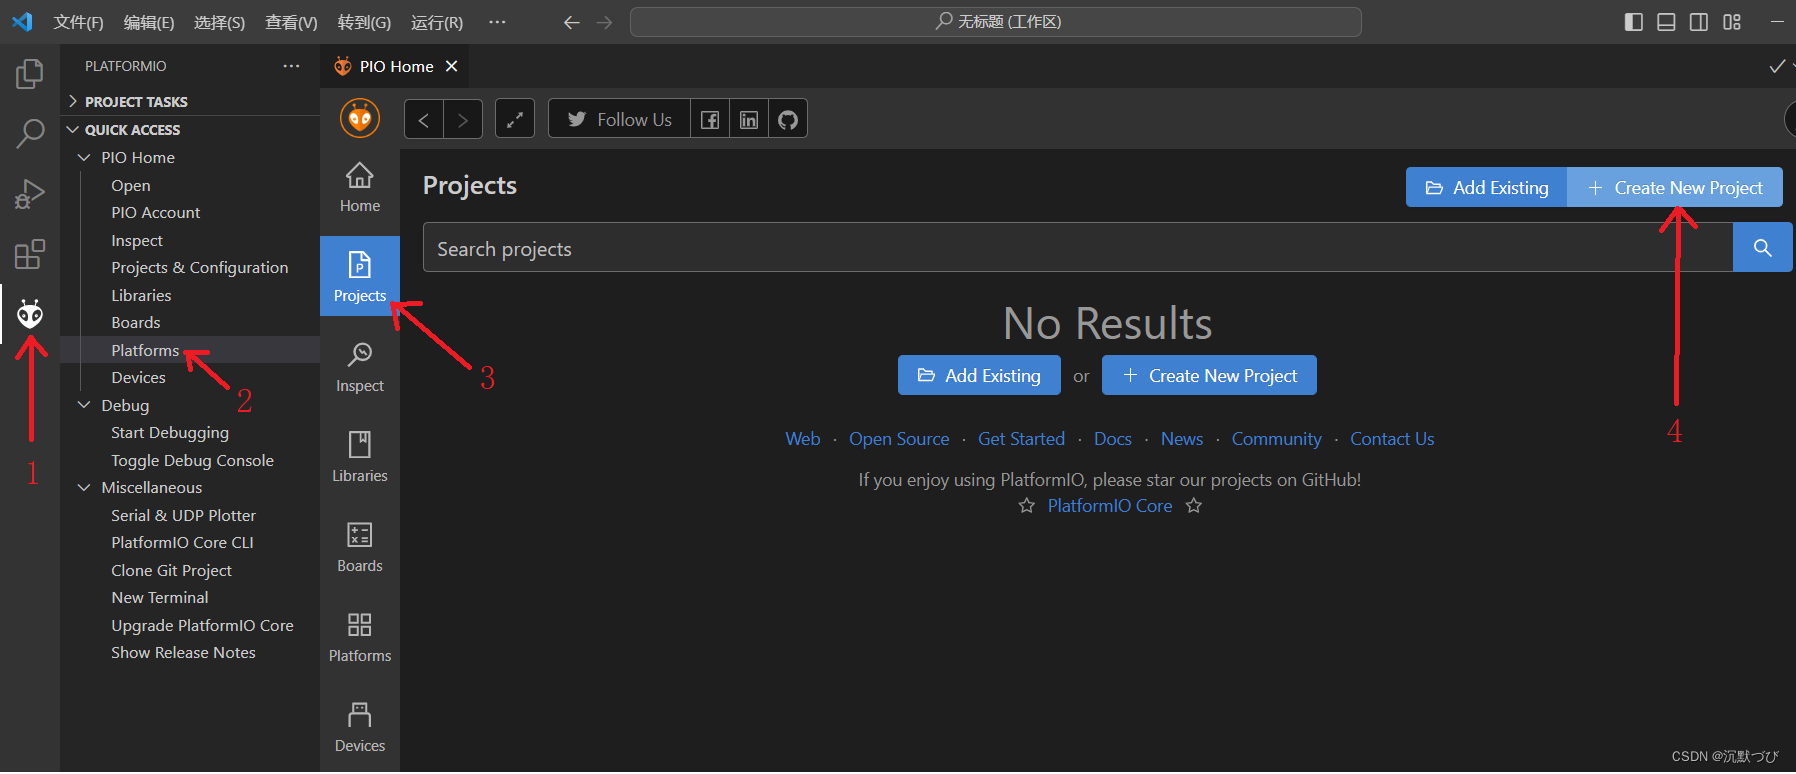Star PlatformIO Core left star icon

point(1027,506)
